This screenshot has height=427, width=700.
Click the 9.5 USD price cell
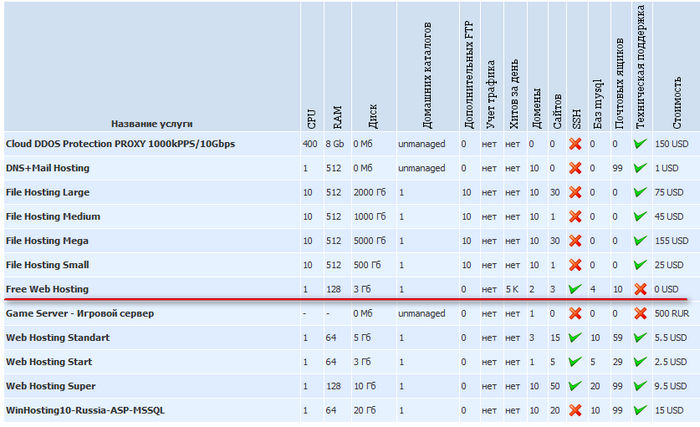click(671, 386)
